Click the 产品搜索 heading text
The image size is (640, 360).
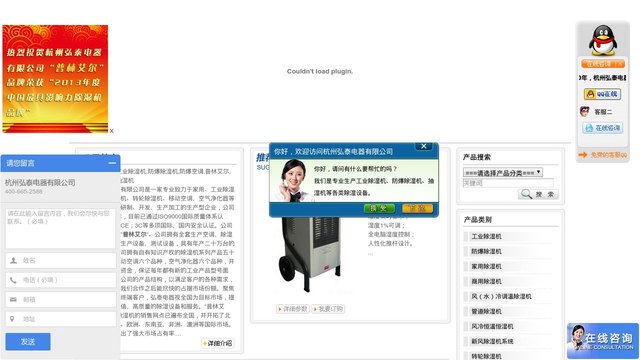[477, 157]
